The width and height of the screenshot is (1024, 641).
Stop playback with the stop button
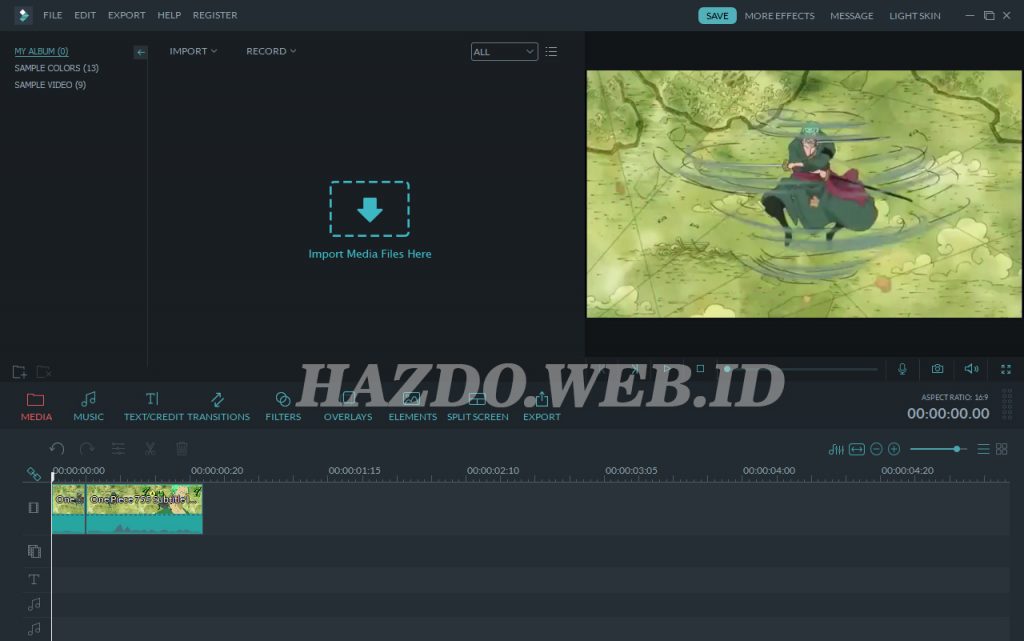700,369
